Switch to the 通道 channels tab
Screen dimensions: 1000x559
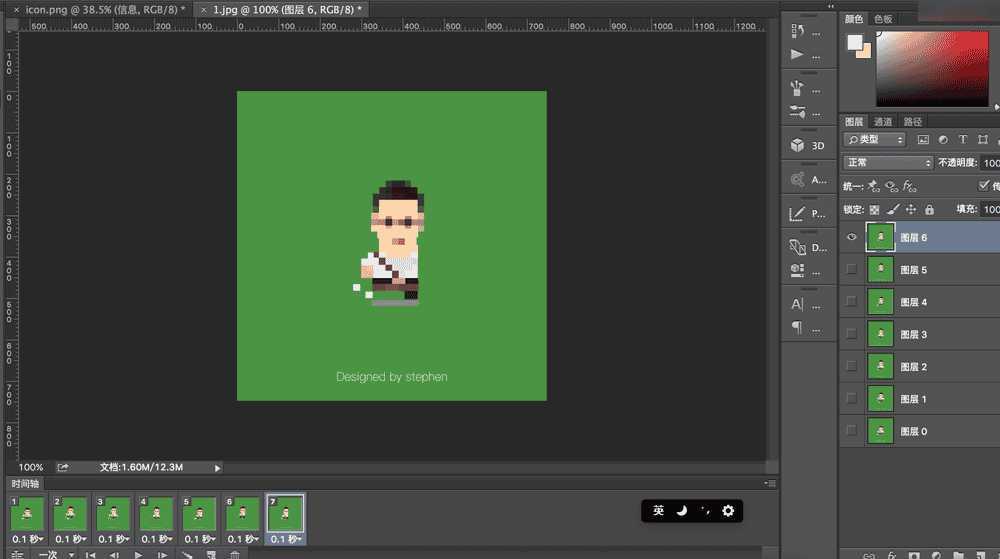[883, 122]
